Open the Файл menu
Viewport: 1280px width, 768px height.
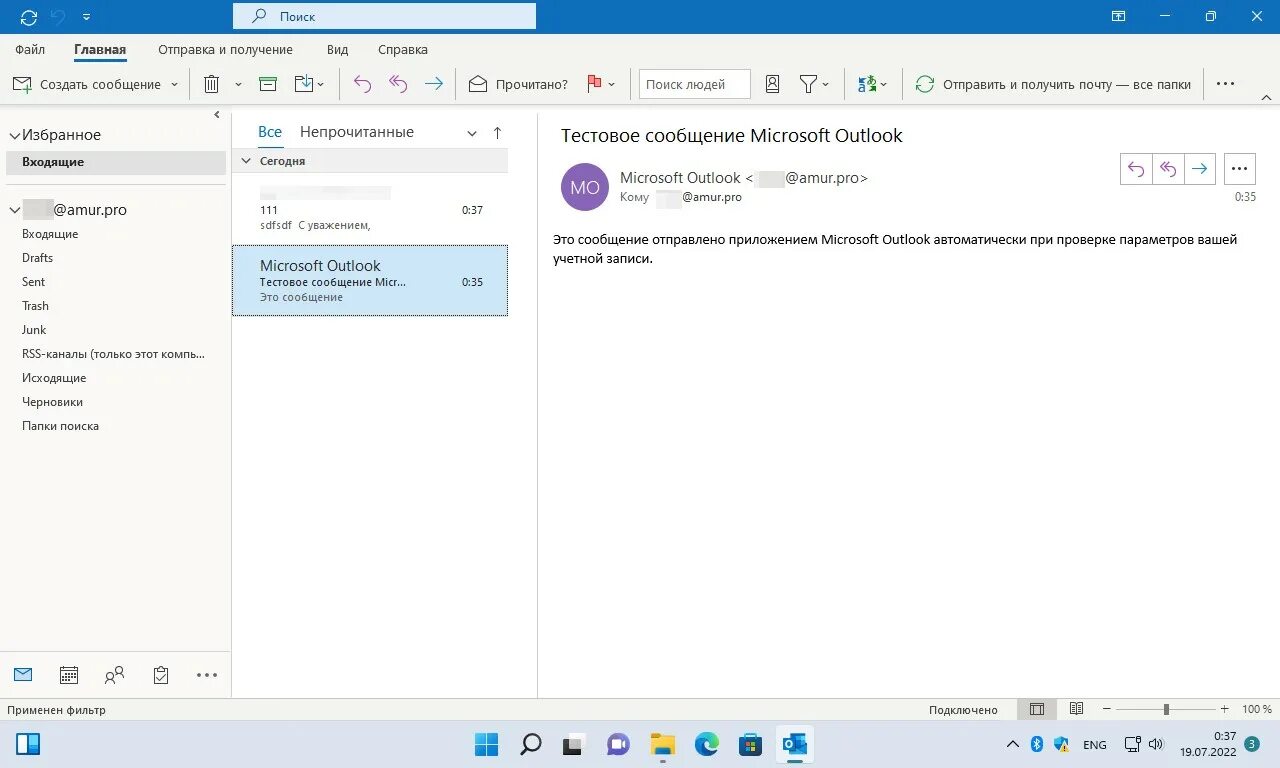(29, 49)
